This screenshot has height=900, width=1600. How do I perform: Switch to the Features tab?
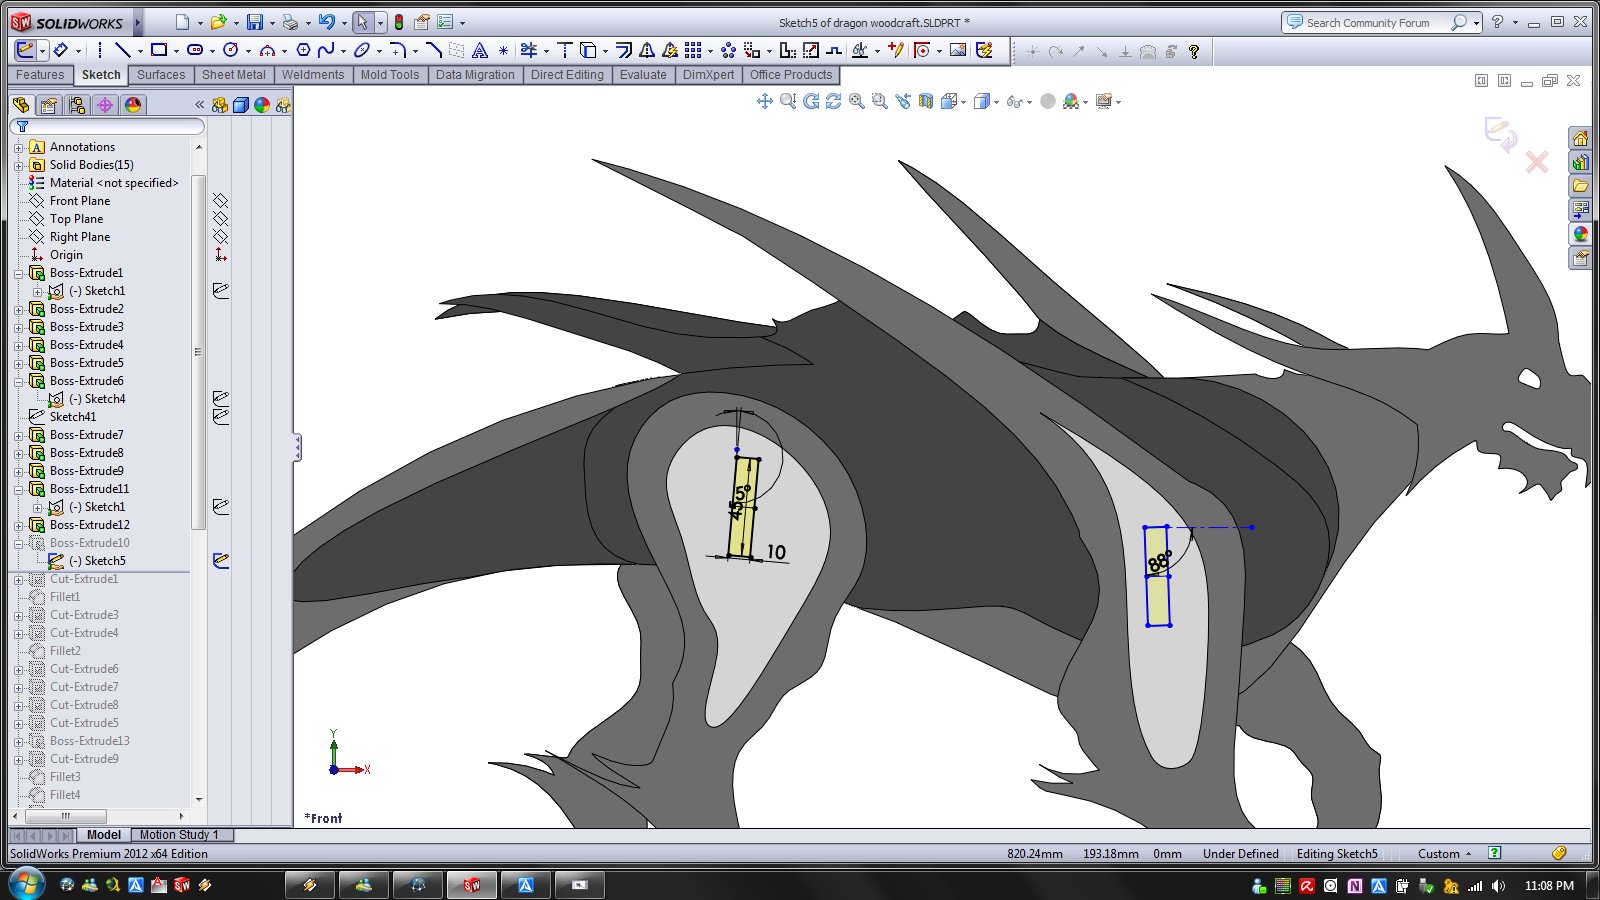pos(40,75)
